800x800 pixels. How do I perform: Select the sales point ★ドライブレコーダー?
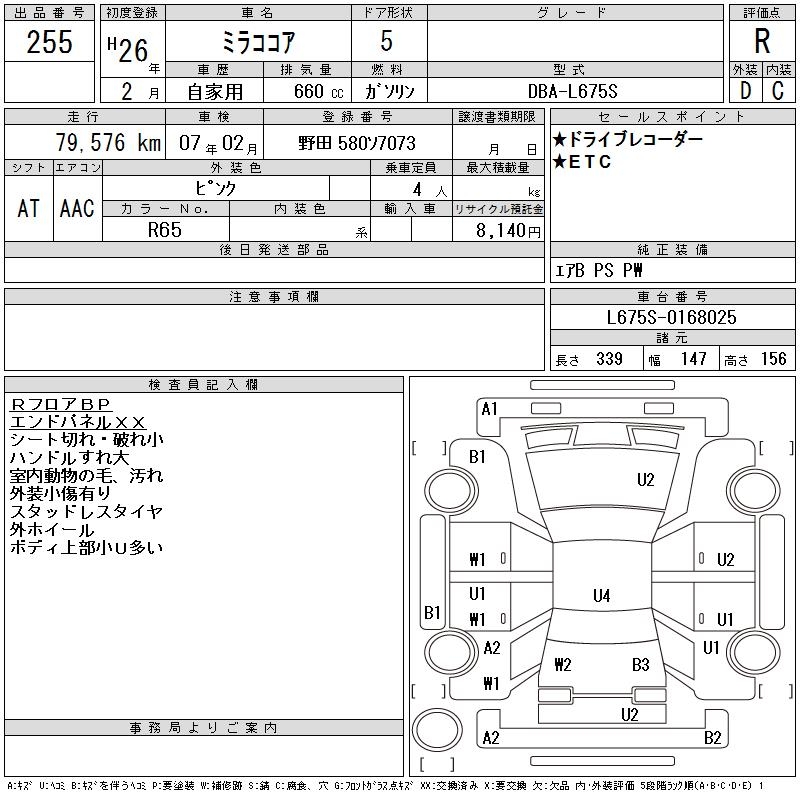coord(628,139)
